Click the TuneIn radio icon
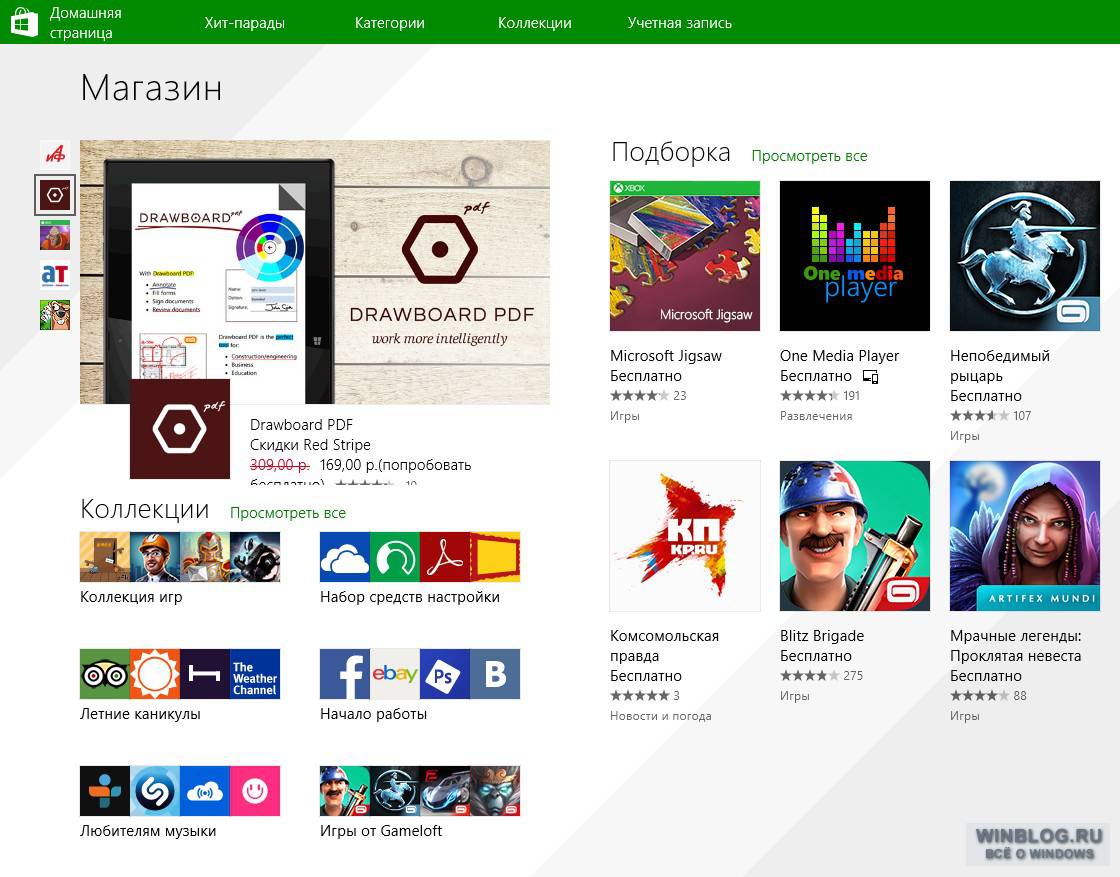 click(x=105, y=791)
